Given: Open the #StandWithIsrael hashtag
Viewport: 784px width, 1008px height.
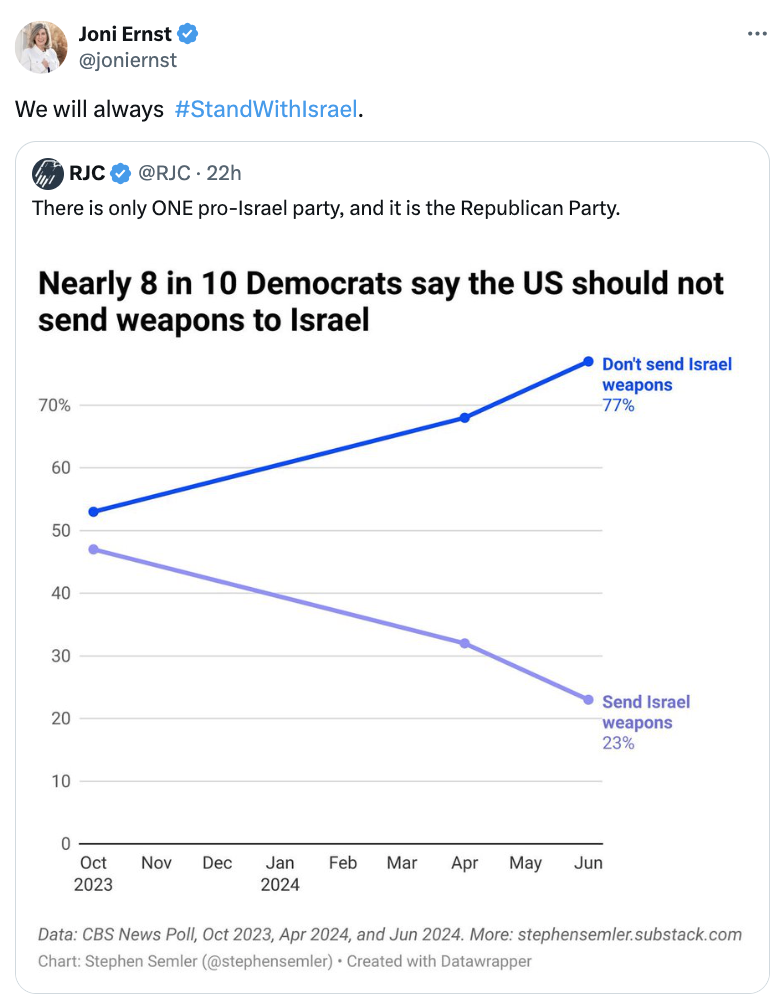Looking at the screenshot, I should point(265,109).
